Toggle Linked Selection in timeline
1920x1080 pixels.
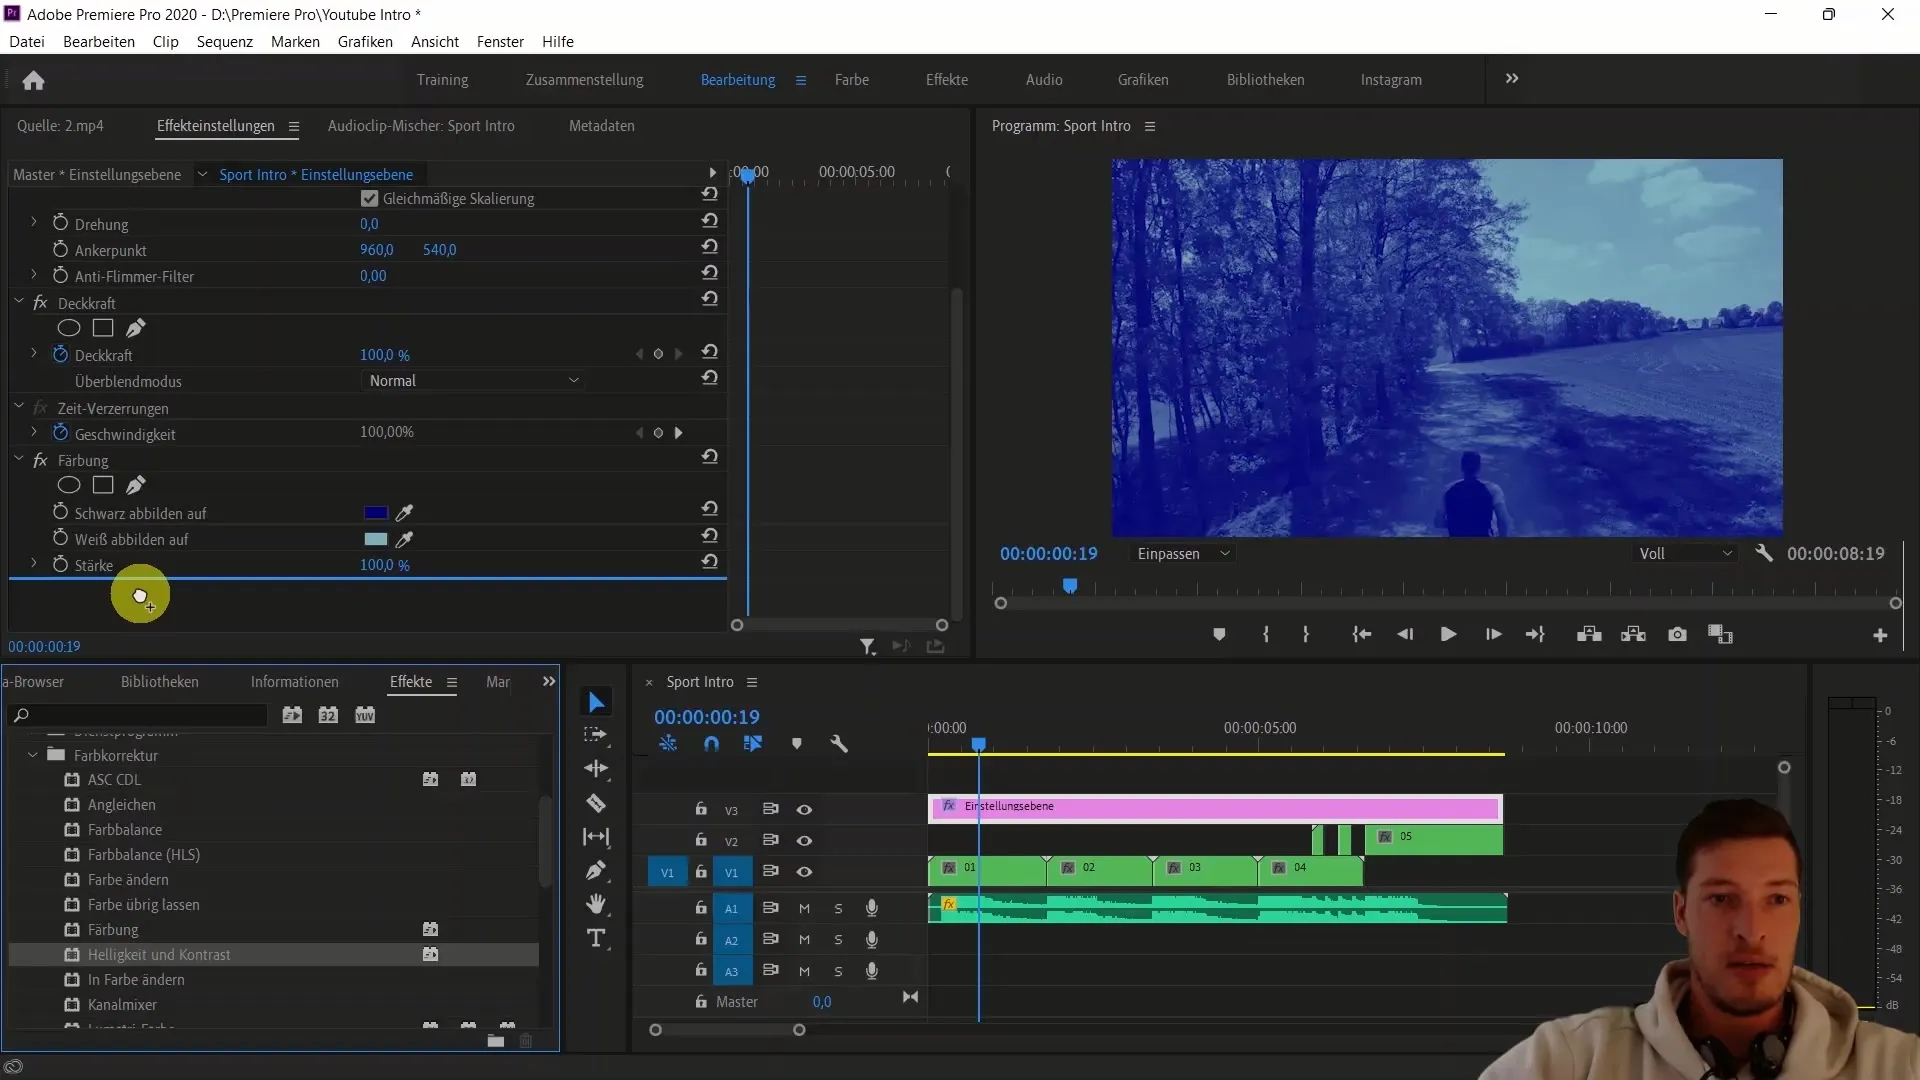coord(753,744)
